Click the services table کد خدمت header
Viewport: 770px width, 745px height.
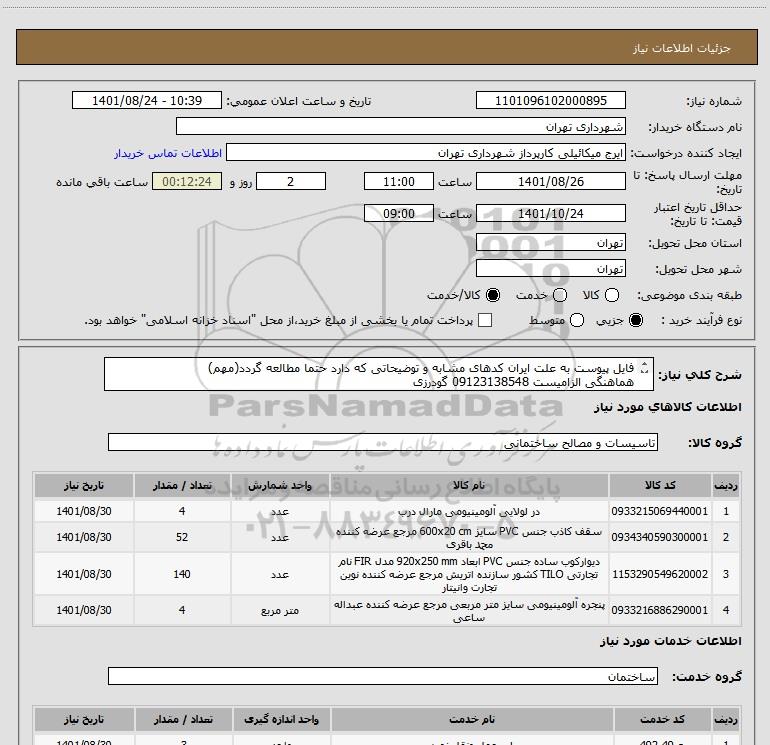[x=662, y=719]
